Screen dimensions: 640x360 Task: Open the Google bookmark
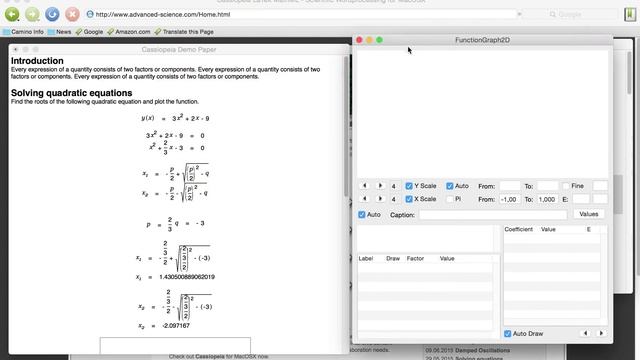(x=89, y=32)
